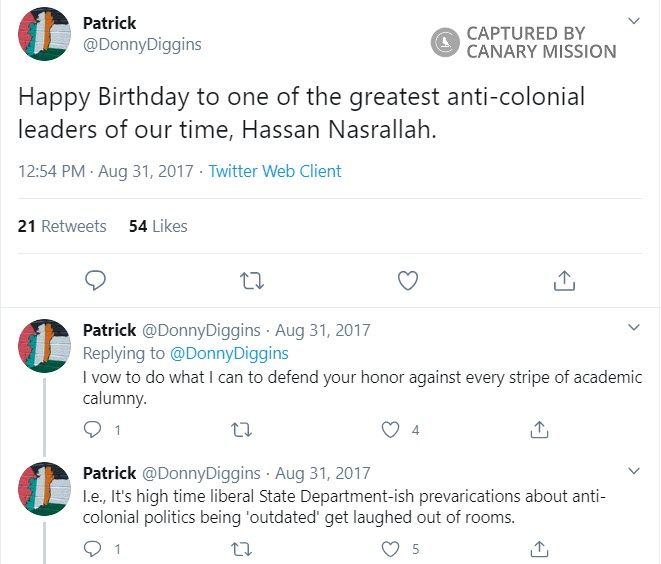Viewport: 661px width, 564px height.
Task: Like the 'academic calumny' reply tweet
Action: pos(391,430)
